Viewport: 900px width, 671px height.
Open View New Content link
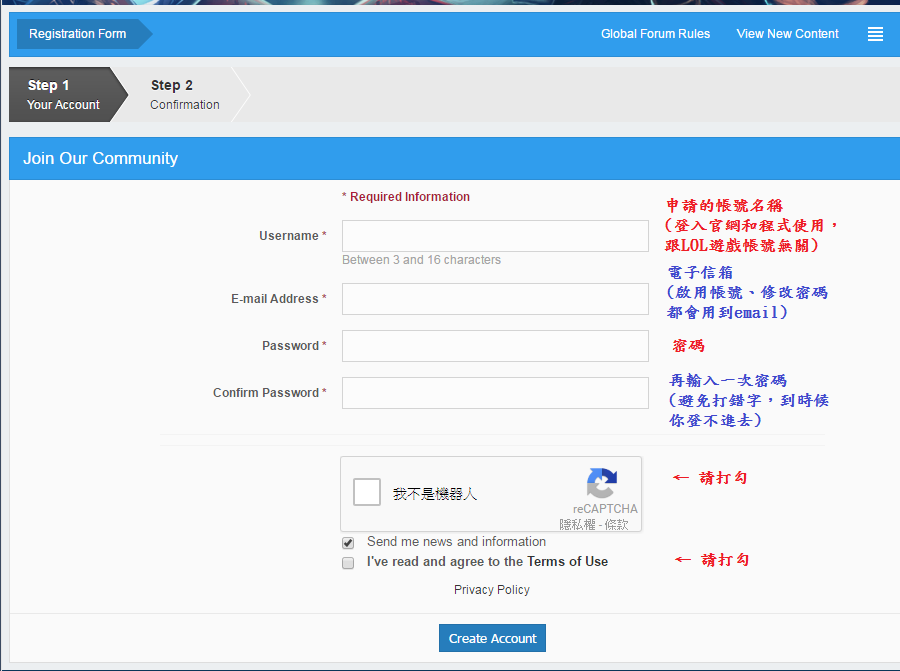(787, 34)
